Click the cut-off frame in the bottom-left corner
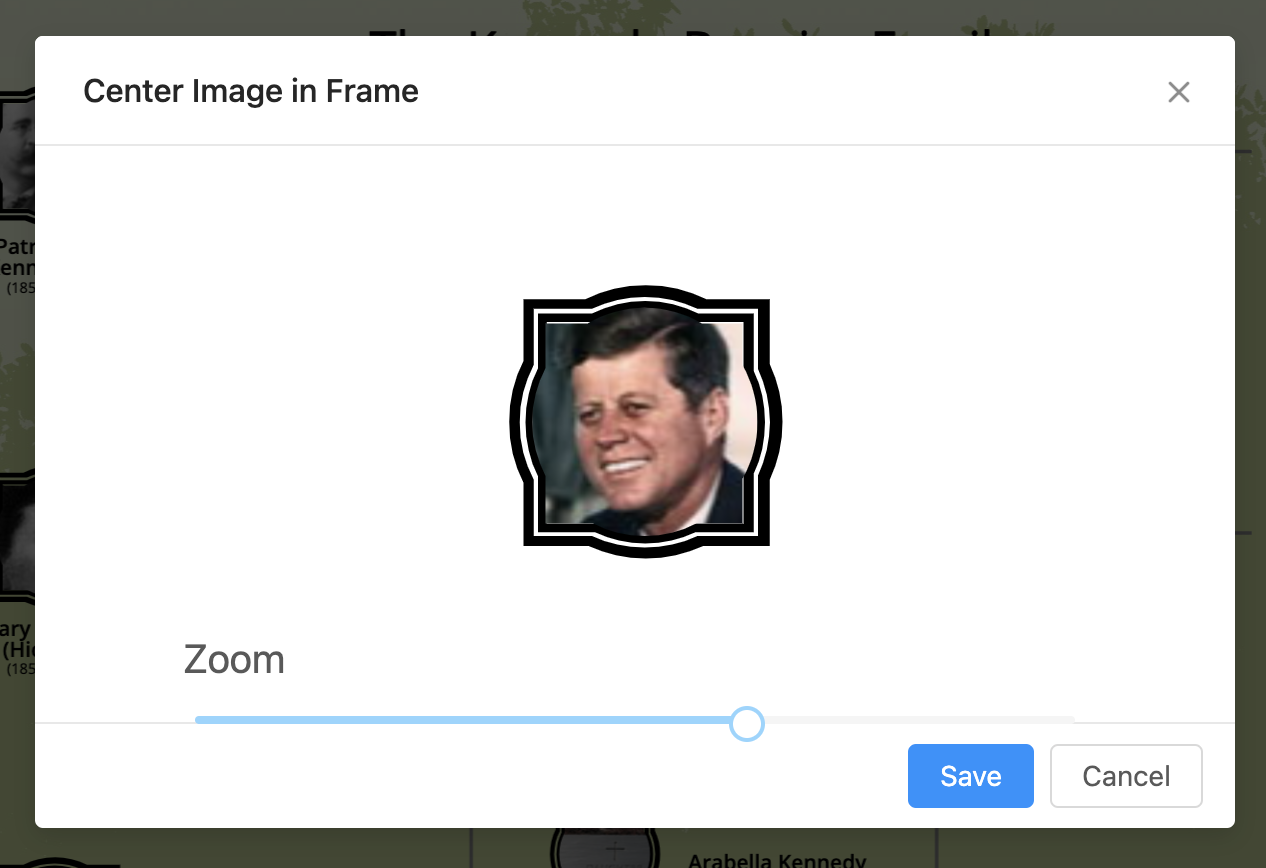1266x868 pixels. (60, 862)
